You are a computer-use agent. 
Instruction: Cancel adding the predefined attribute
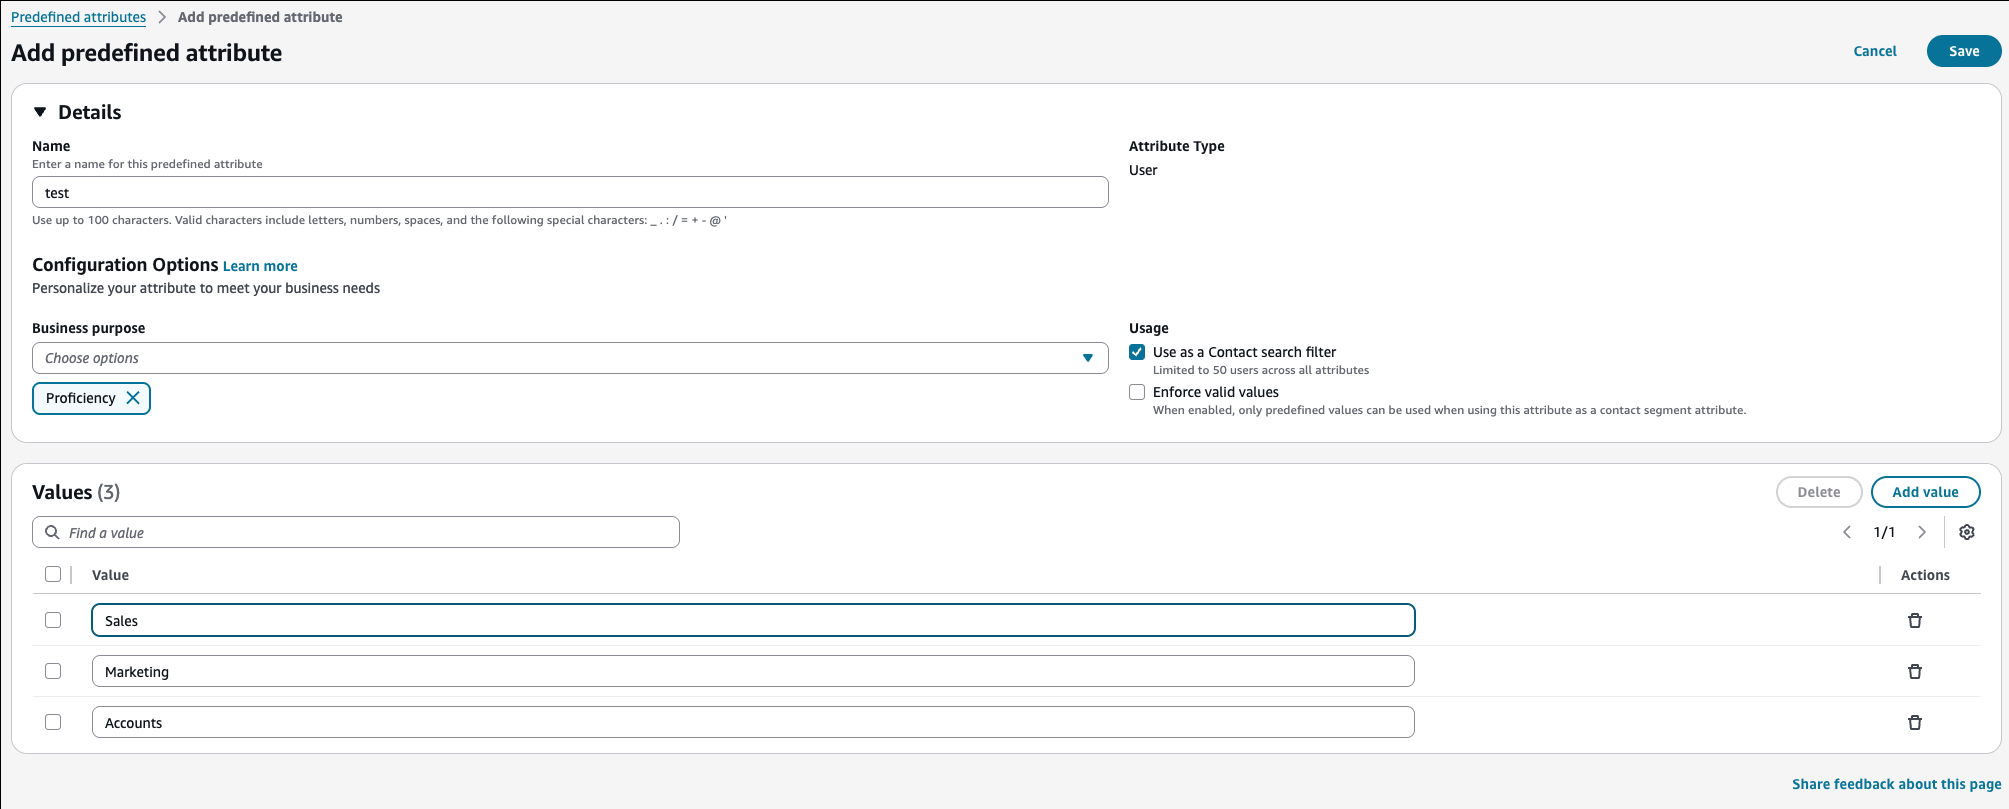pos(1874,51)
